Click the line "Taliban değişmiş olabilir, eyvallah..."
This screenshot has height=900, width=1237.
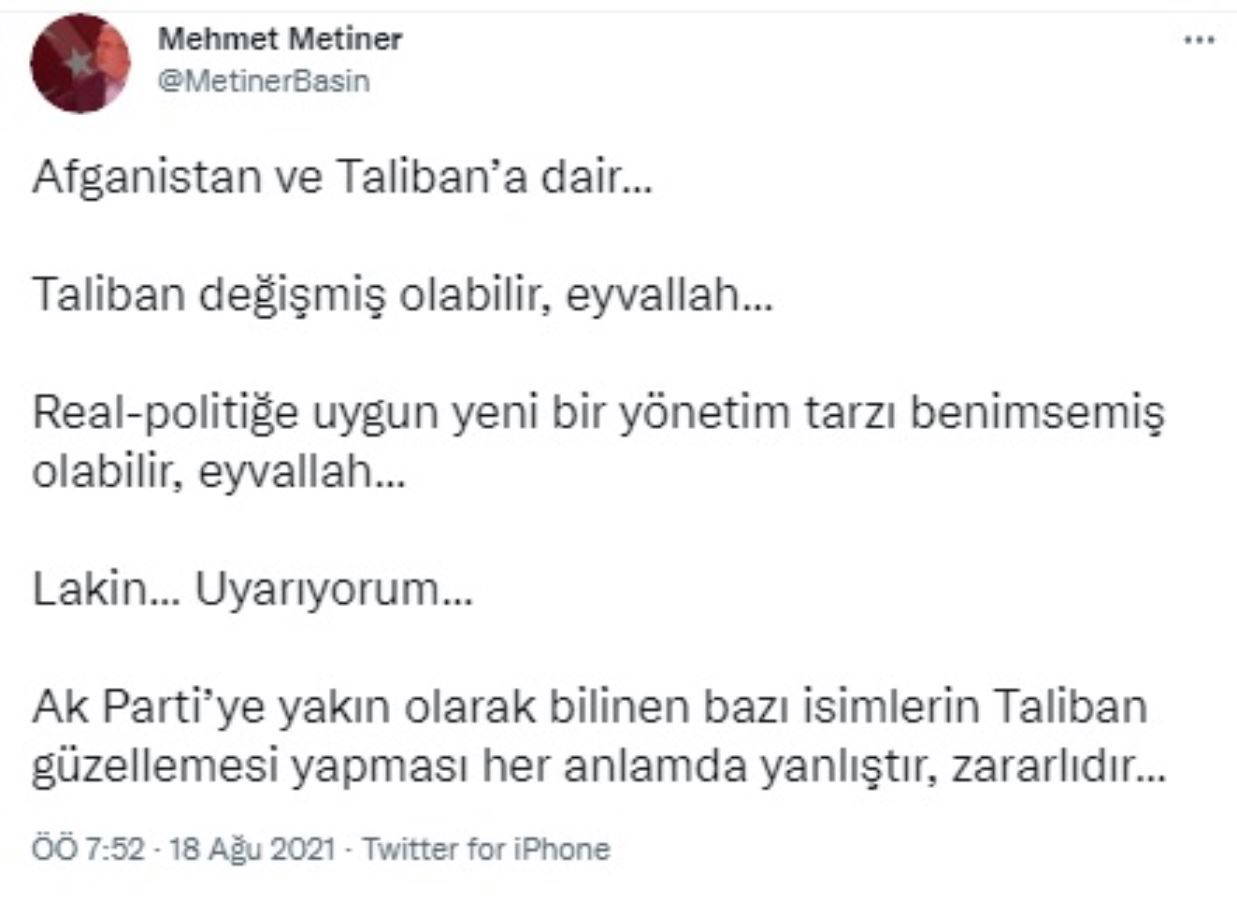(x=402, y=297)
